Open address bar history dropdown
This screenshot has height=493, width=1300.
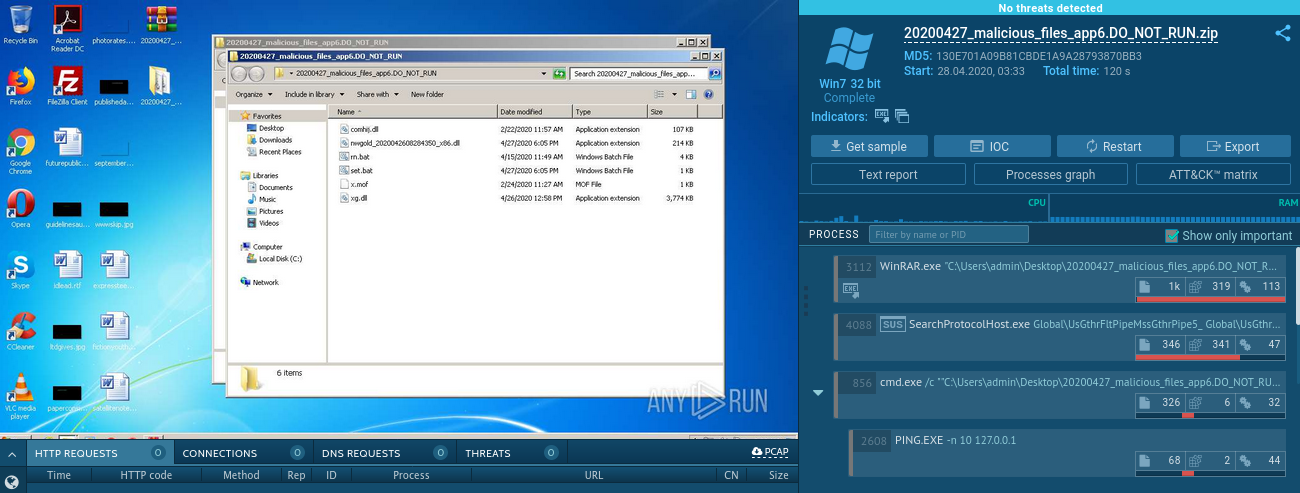(544, 74)
